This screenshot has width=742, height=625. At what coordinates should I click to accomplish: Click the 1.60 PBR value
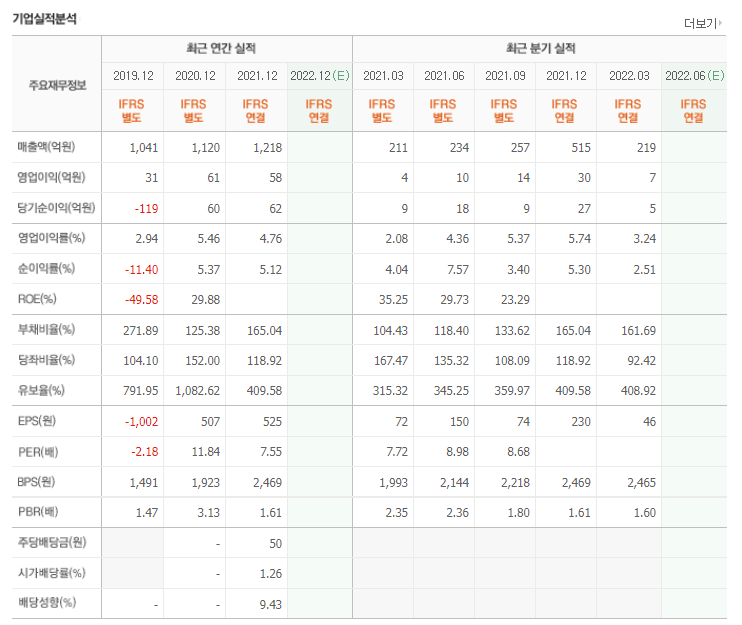[x=645, y=513]
